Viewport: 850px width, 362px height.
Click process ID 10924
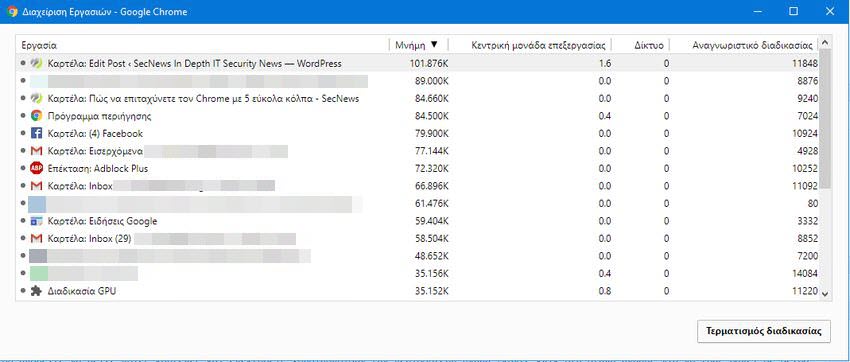click(x=804, y=133)
